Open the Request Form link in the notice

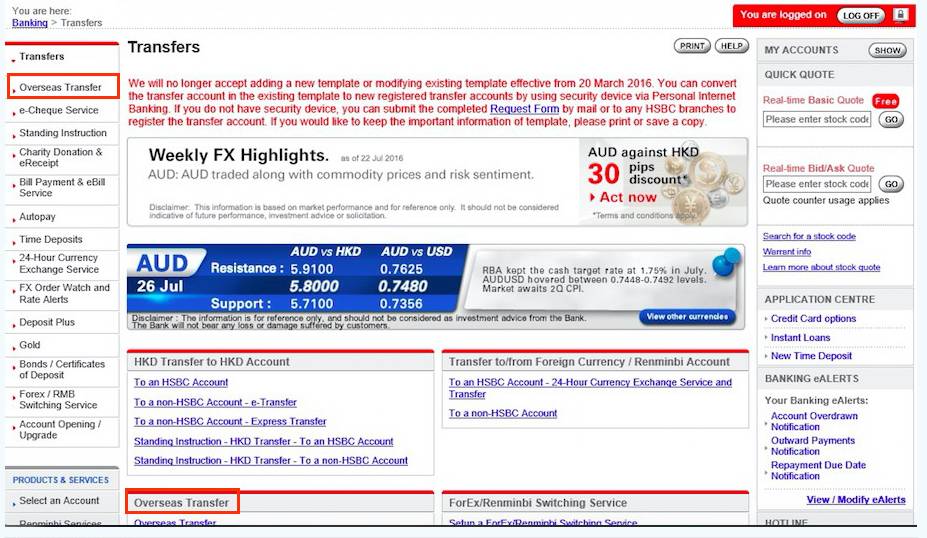pyautogui.click(x=524, y=109)
